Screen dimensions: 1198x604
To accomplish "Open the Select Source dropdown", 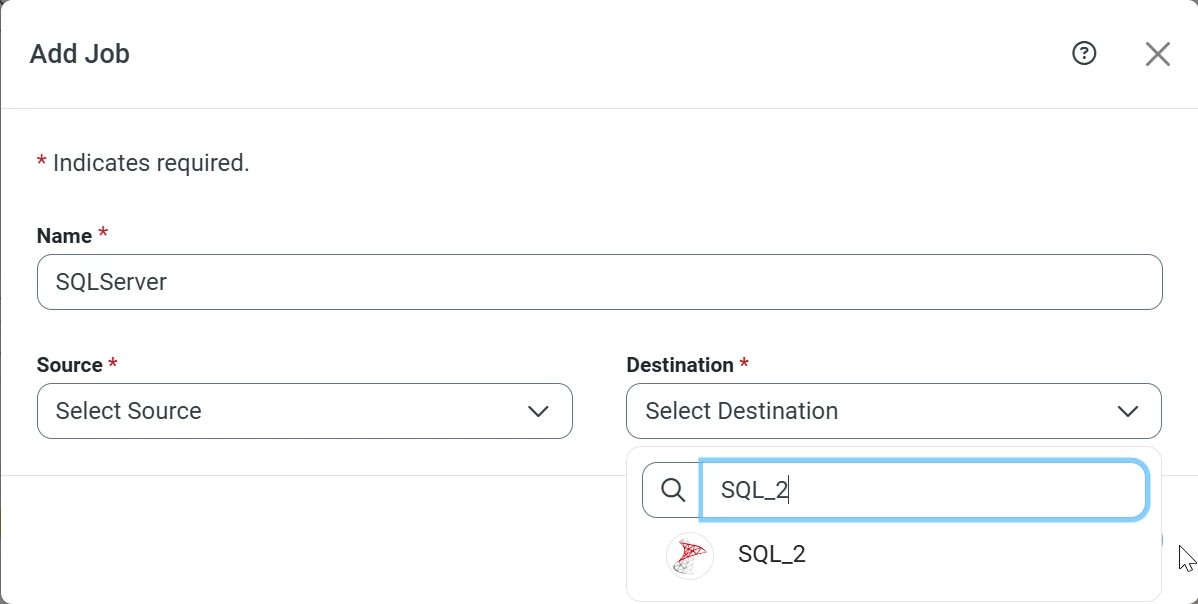I will click(x=290, y=411).
